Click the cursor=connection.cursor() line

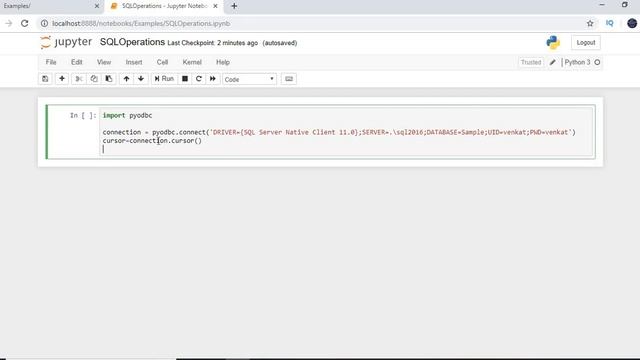[152, 141]
